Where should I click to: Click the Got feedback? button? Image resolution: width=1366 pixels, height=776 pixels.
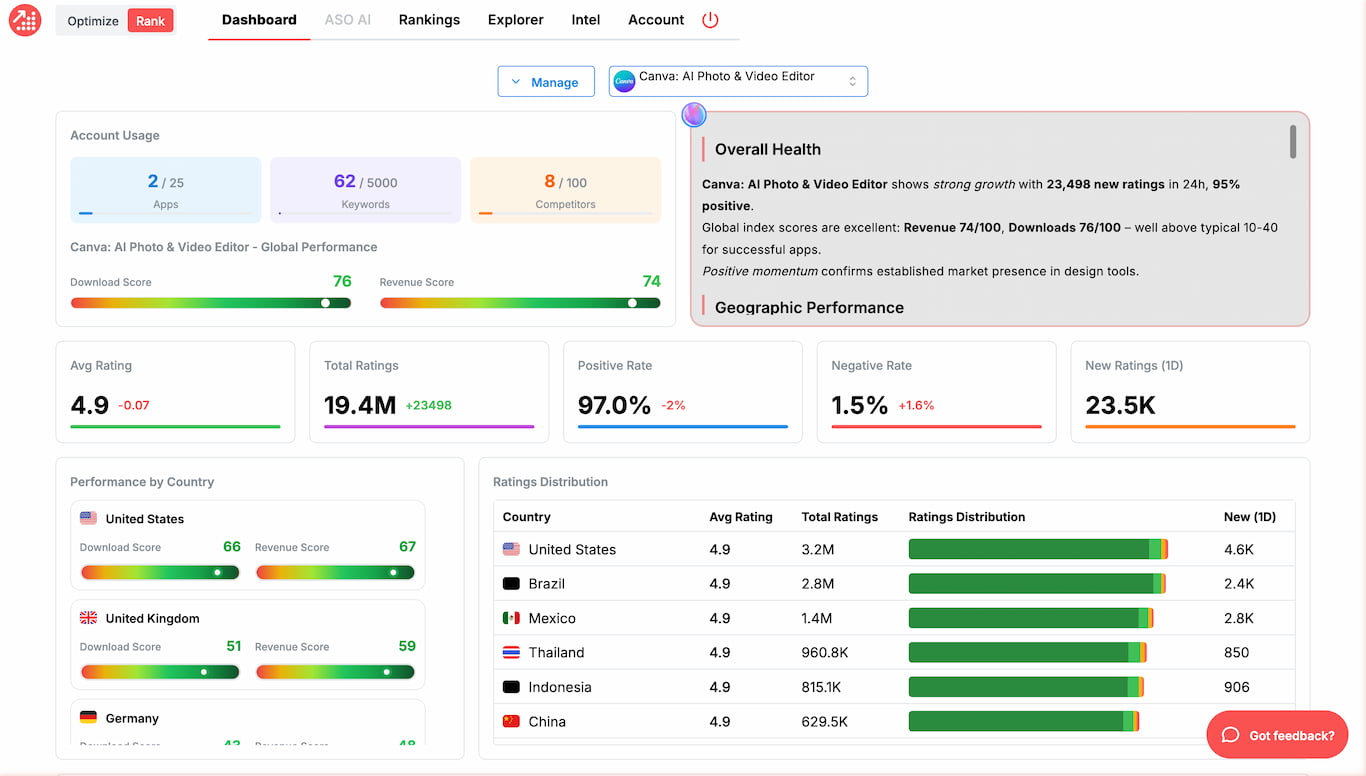point(1277,735)
